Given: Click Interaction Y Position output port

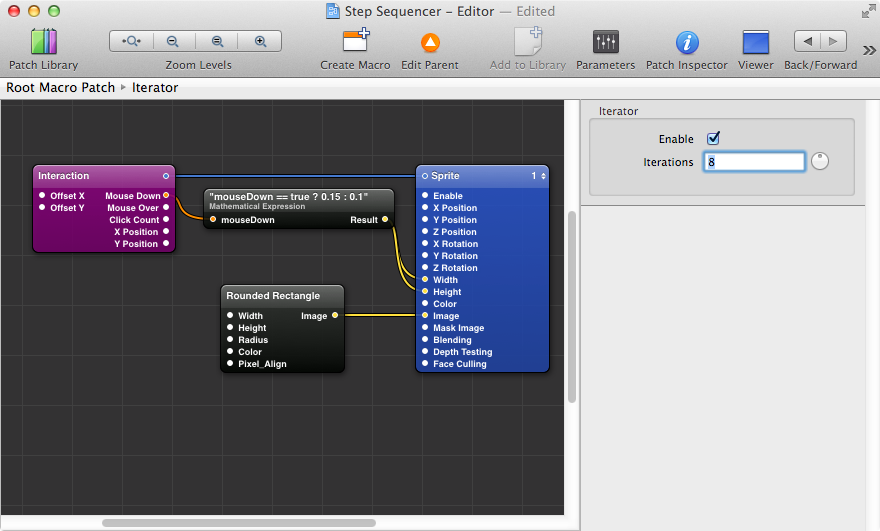Looking at the screenshot, I should point(166,244).
